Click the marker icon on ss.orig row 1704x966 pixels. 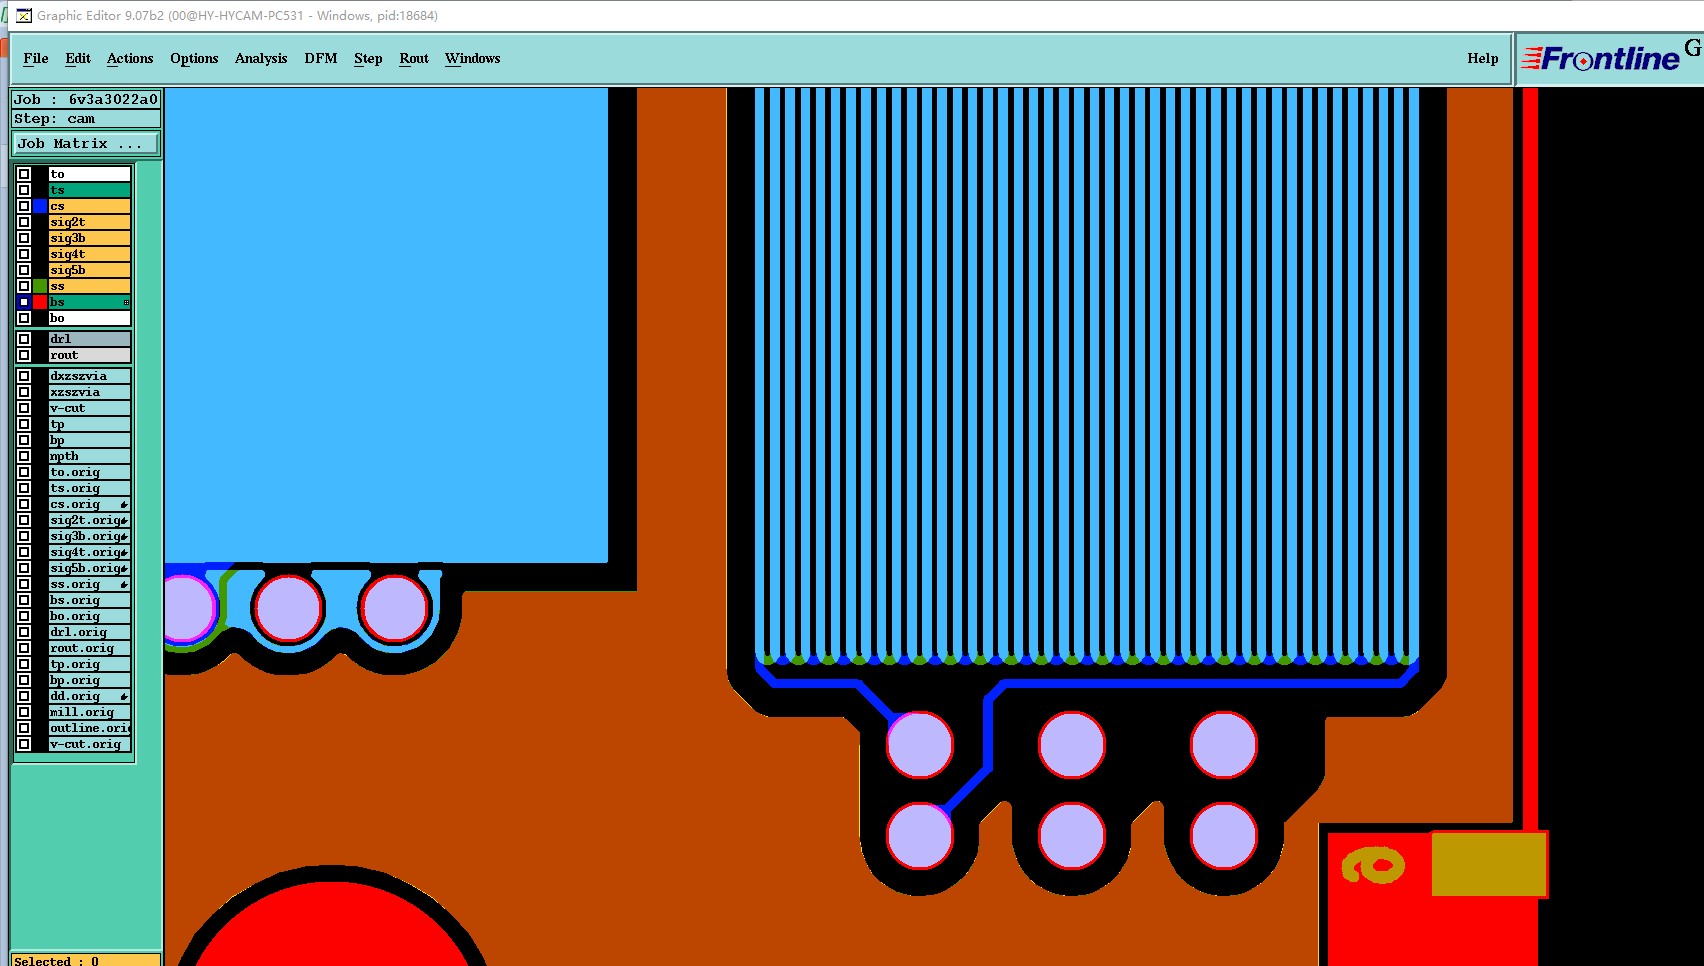tap(124, 584)
